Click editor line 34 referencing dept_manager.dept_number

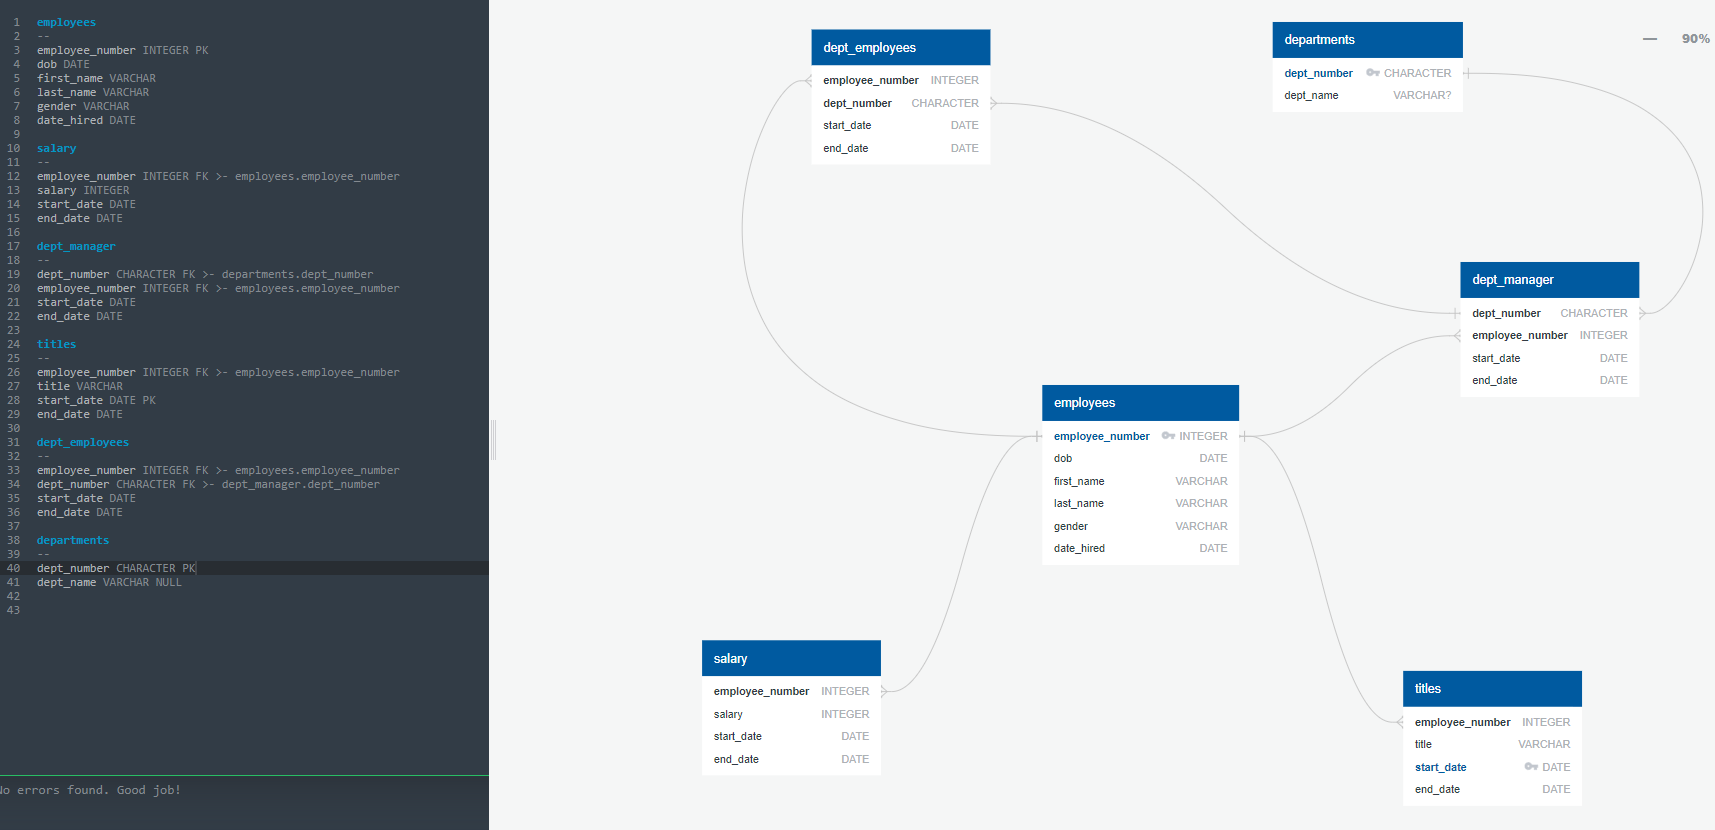(x=208, y=484)
